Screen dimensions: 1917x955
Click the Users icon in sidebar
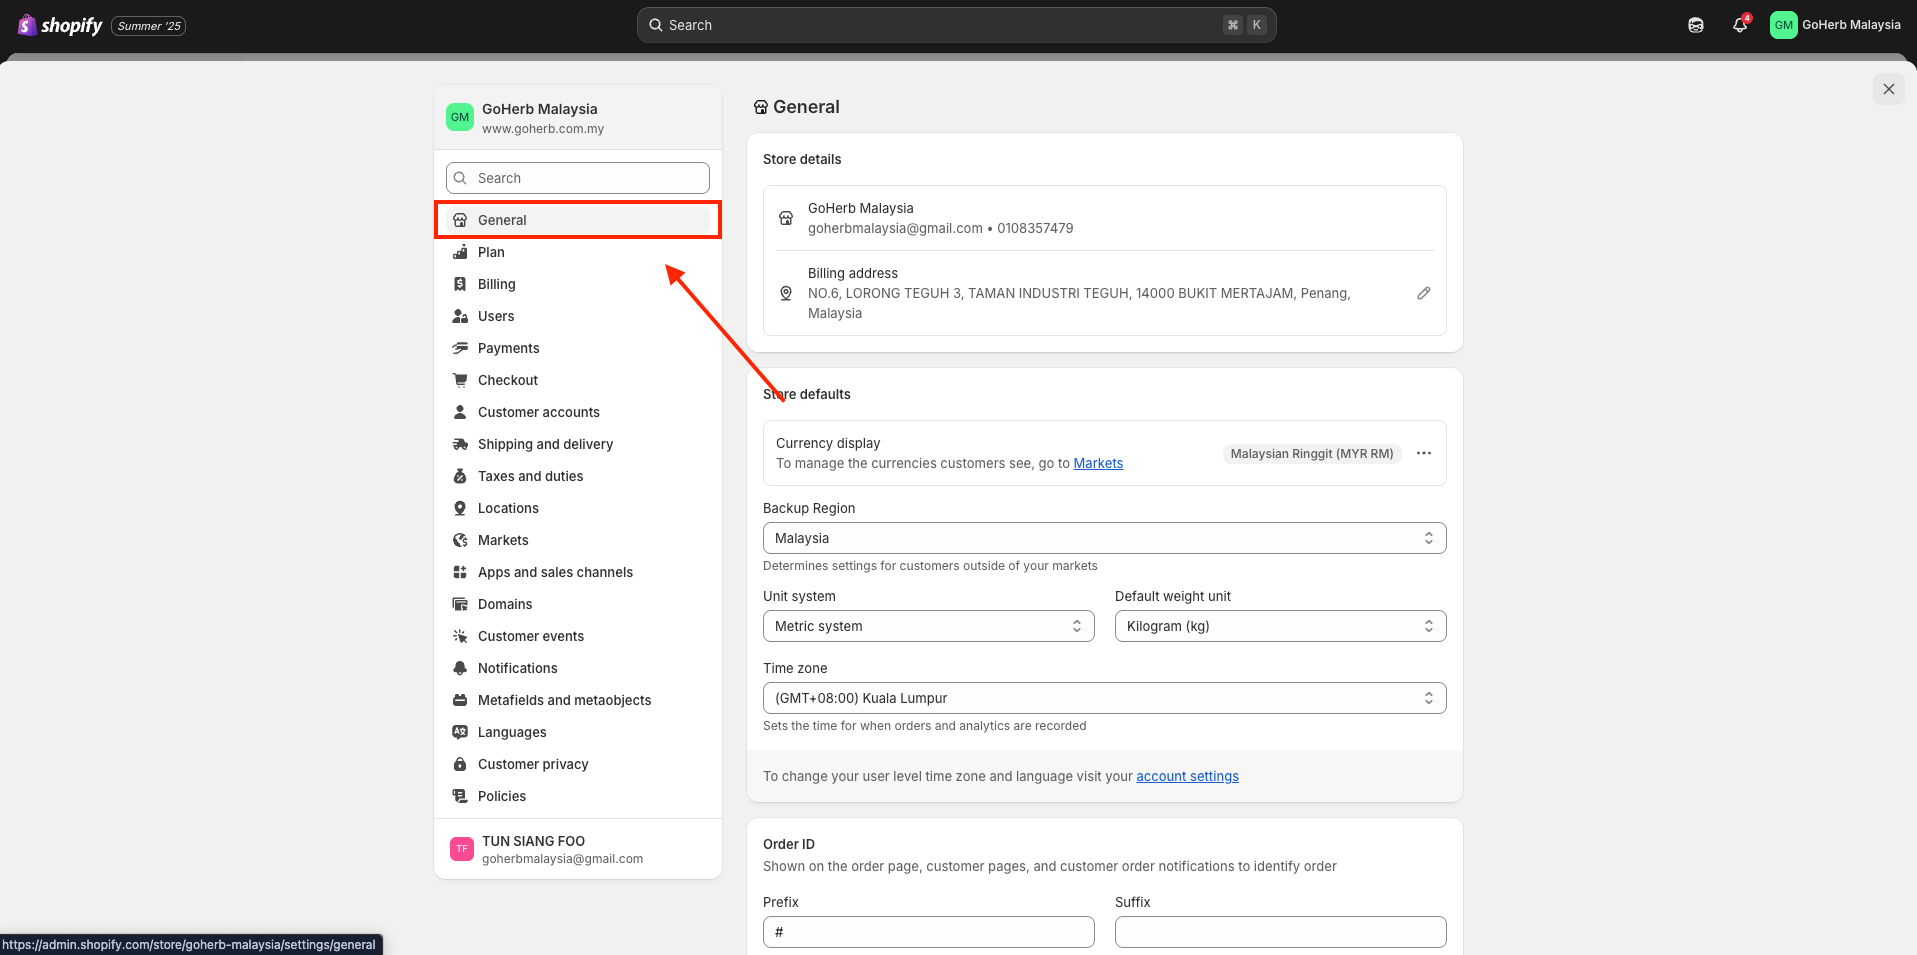pyautogui.click(x=460, y=316)
